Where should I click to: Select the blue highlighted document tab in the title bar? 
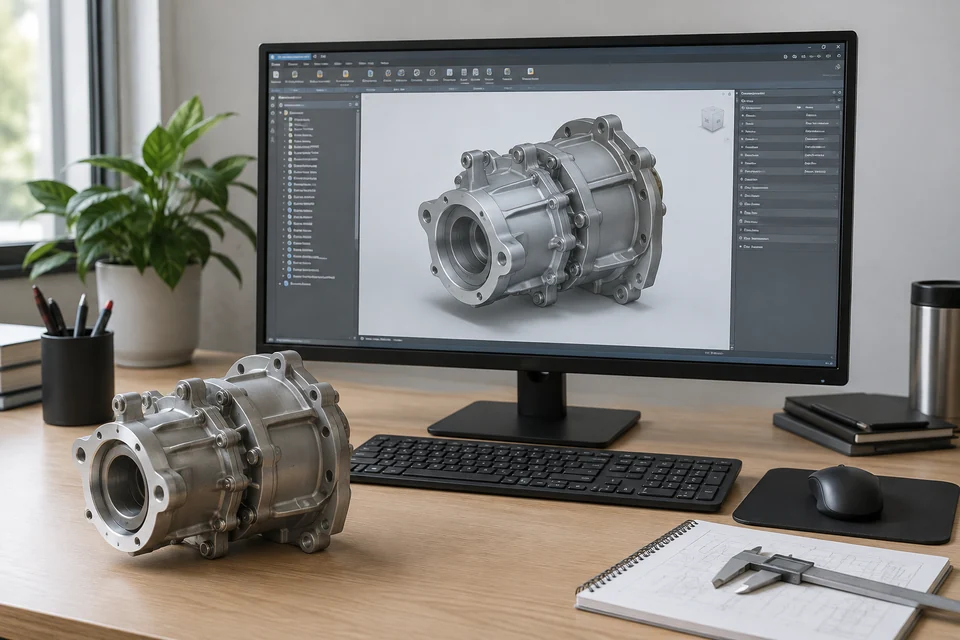click(292, 57)
